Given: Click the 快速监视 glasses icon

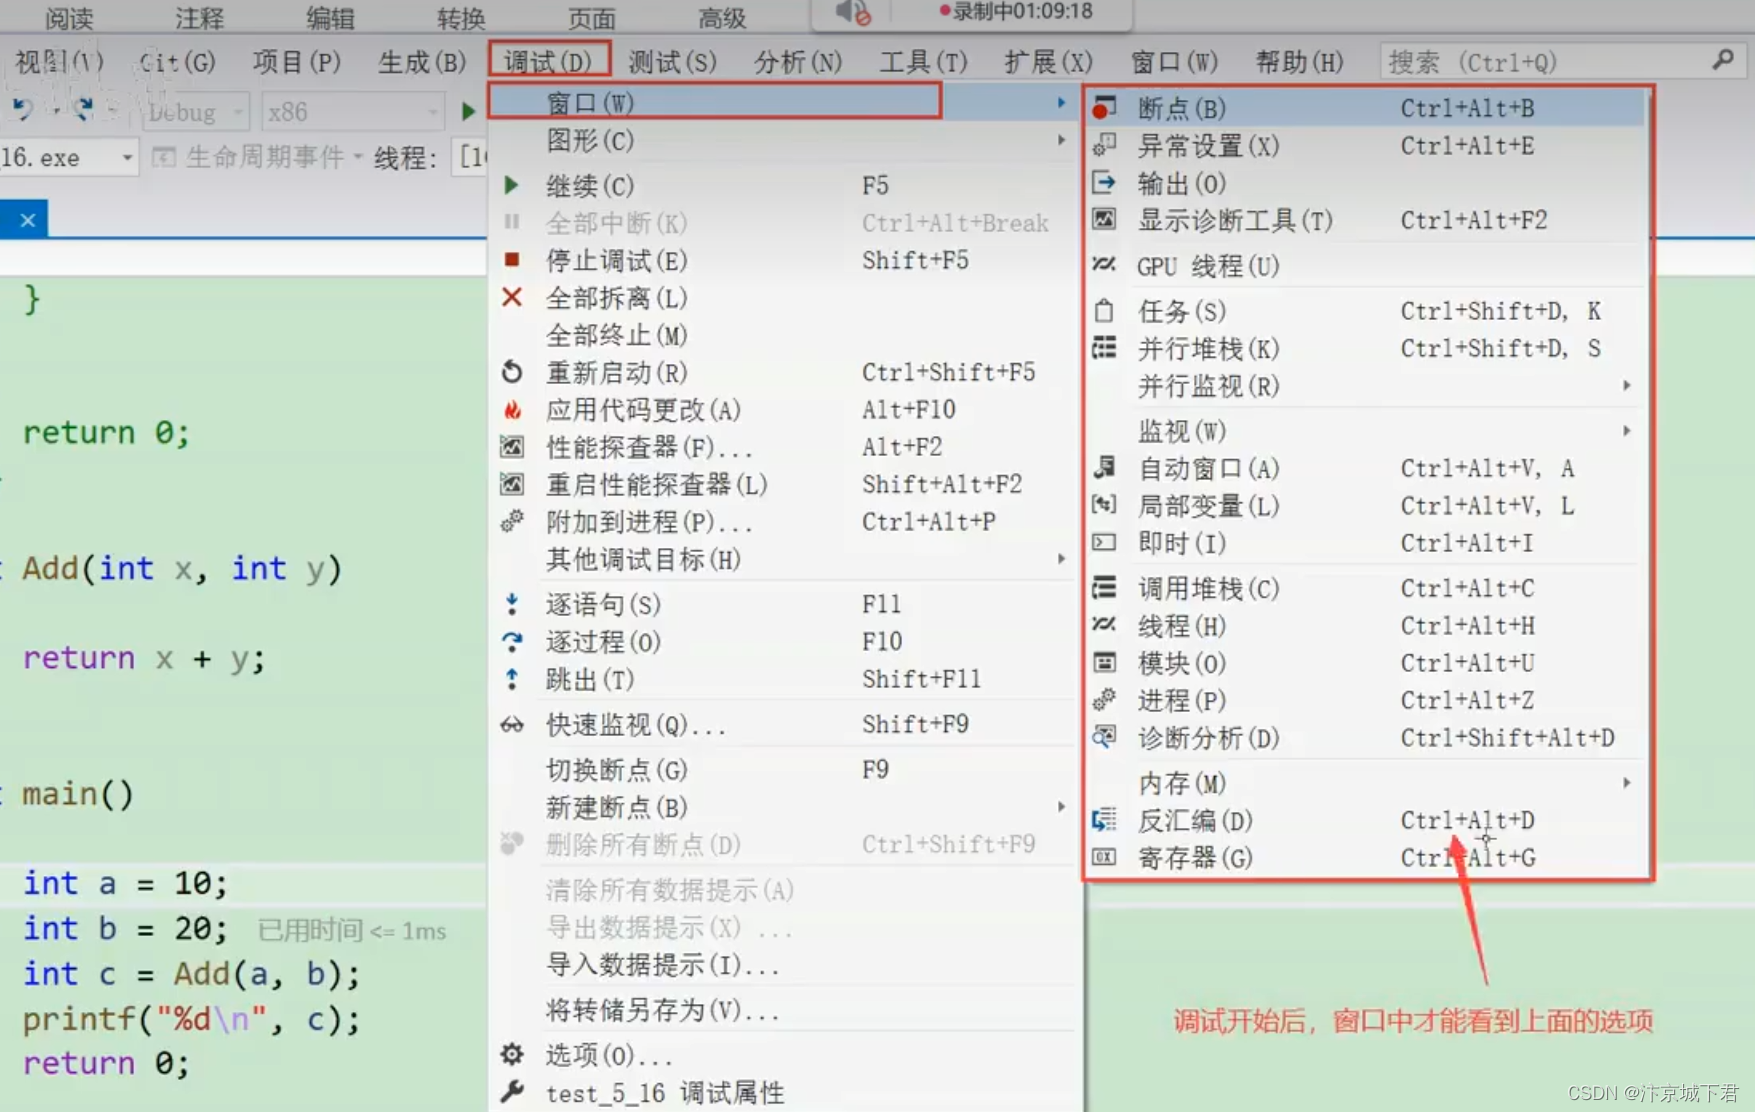Looking at the screenshot, I should [512, 724].
